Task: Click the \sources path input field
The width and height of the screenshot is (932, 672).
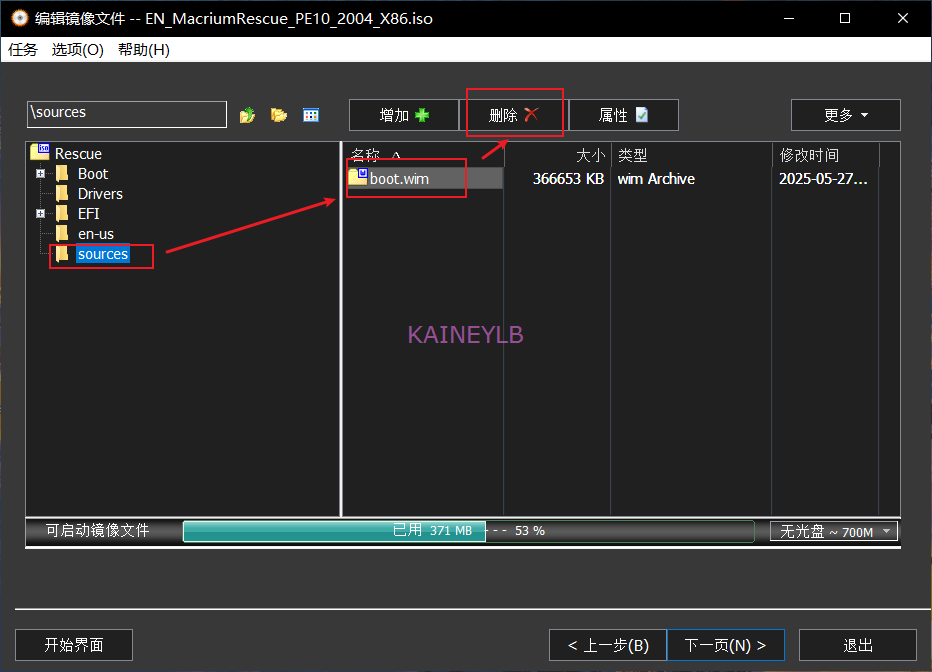Action: 127,114
